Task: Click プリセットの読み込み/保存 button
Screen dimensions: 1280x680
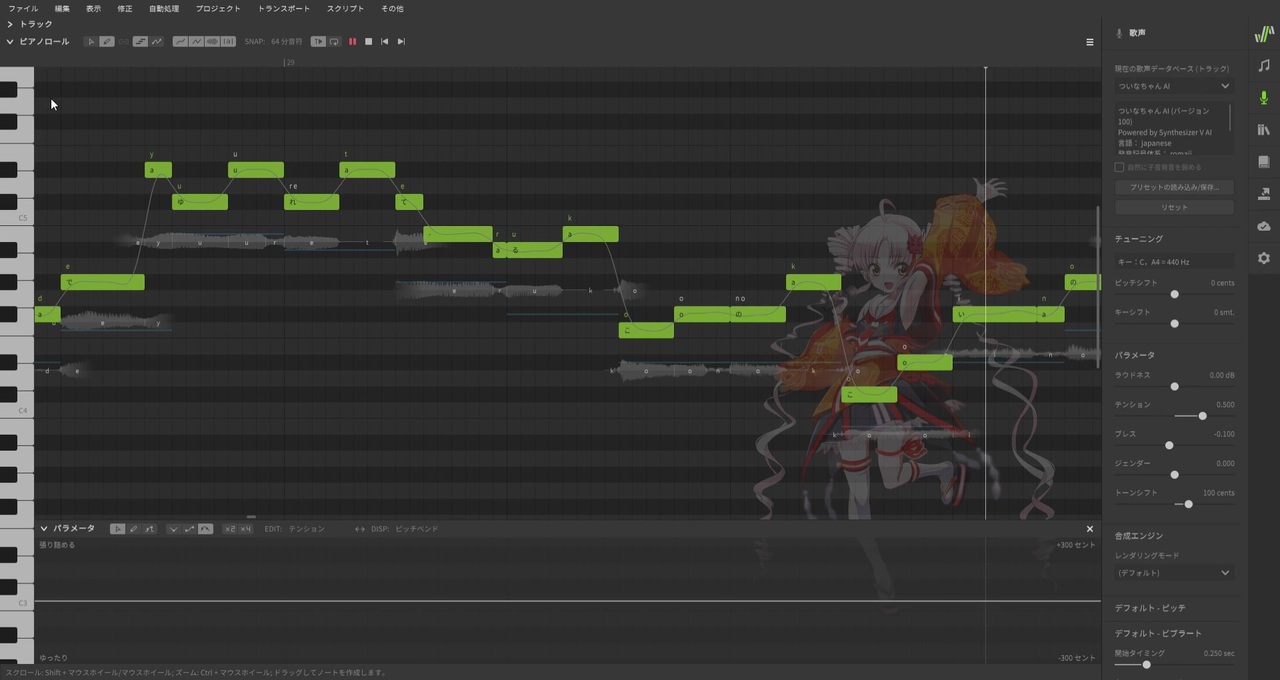Action: [1174, 187]
